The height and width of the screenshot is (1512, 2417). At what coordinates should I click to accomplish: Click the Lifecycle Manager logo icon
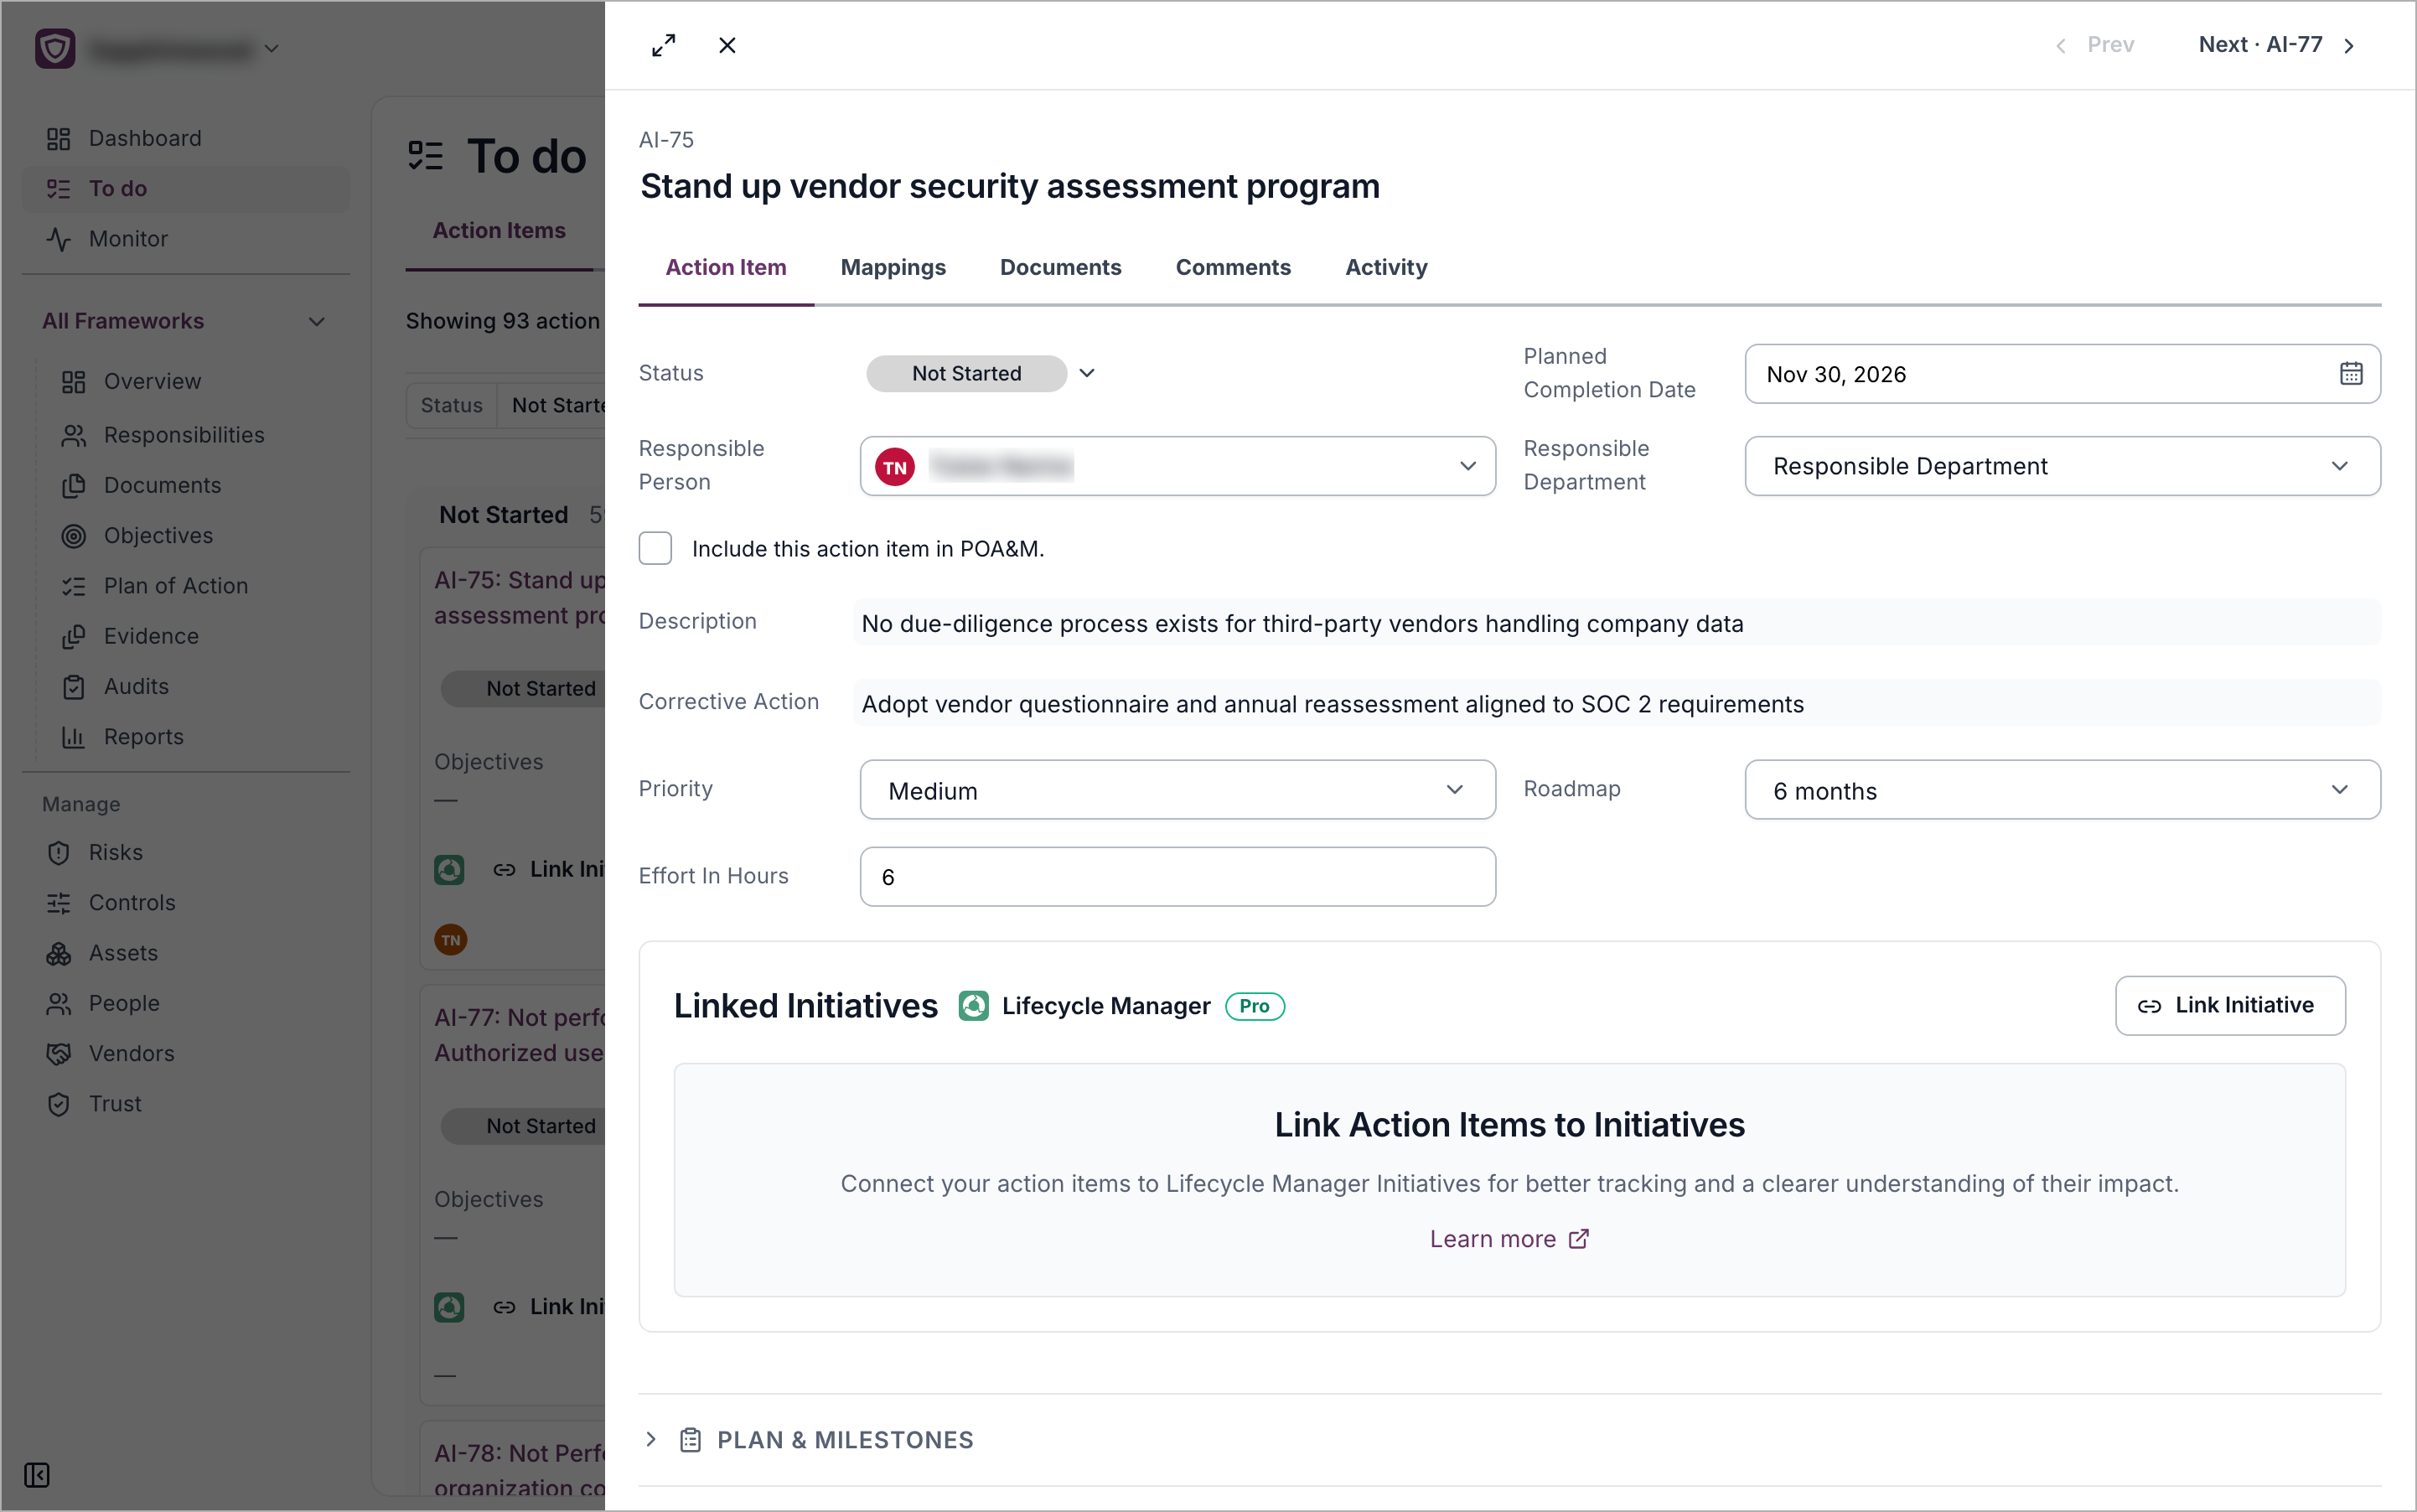973,1005
